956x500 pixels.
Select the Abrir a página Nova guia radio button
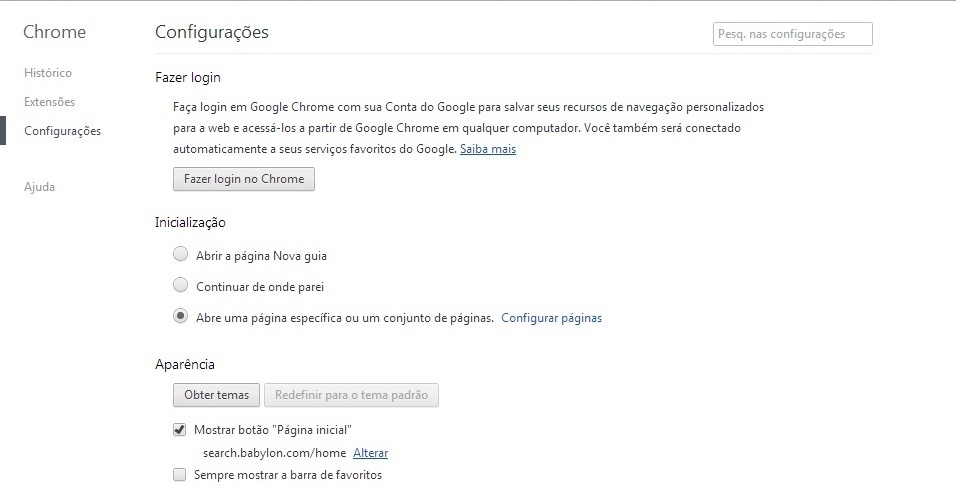180,254
